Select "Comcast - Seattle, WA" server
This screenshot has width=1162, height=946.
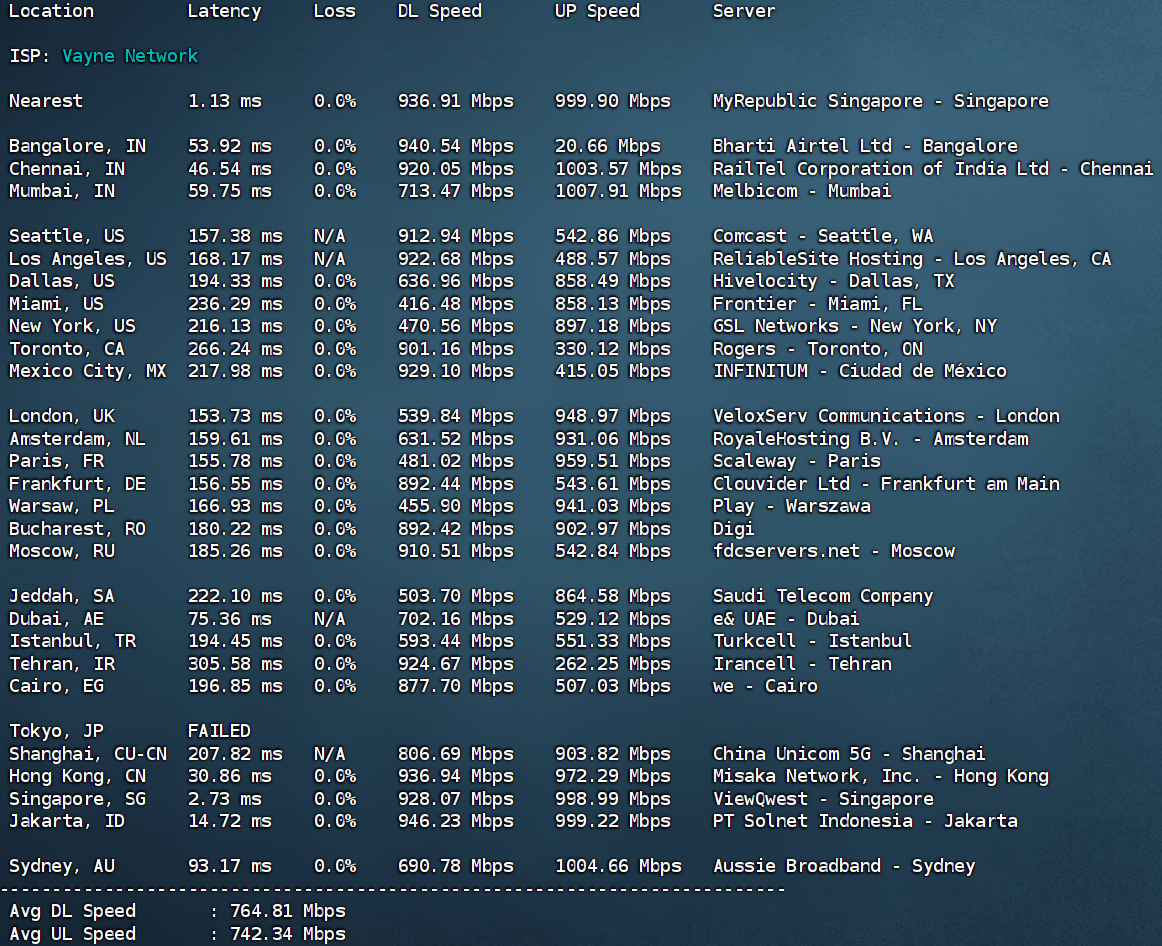tap(823, 236)
